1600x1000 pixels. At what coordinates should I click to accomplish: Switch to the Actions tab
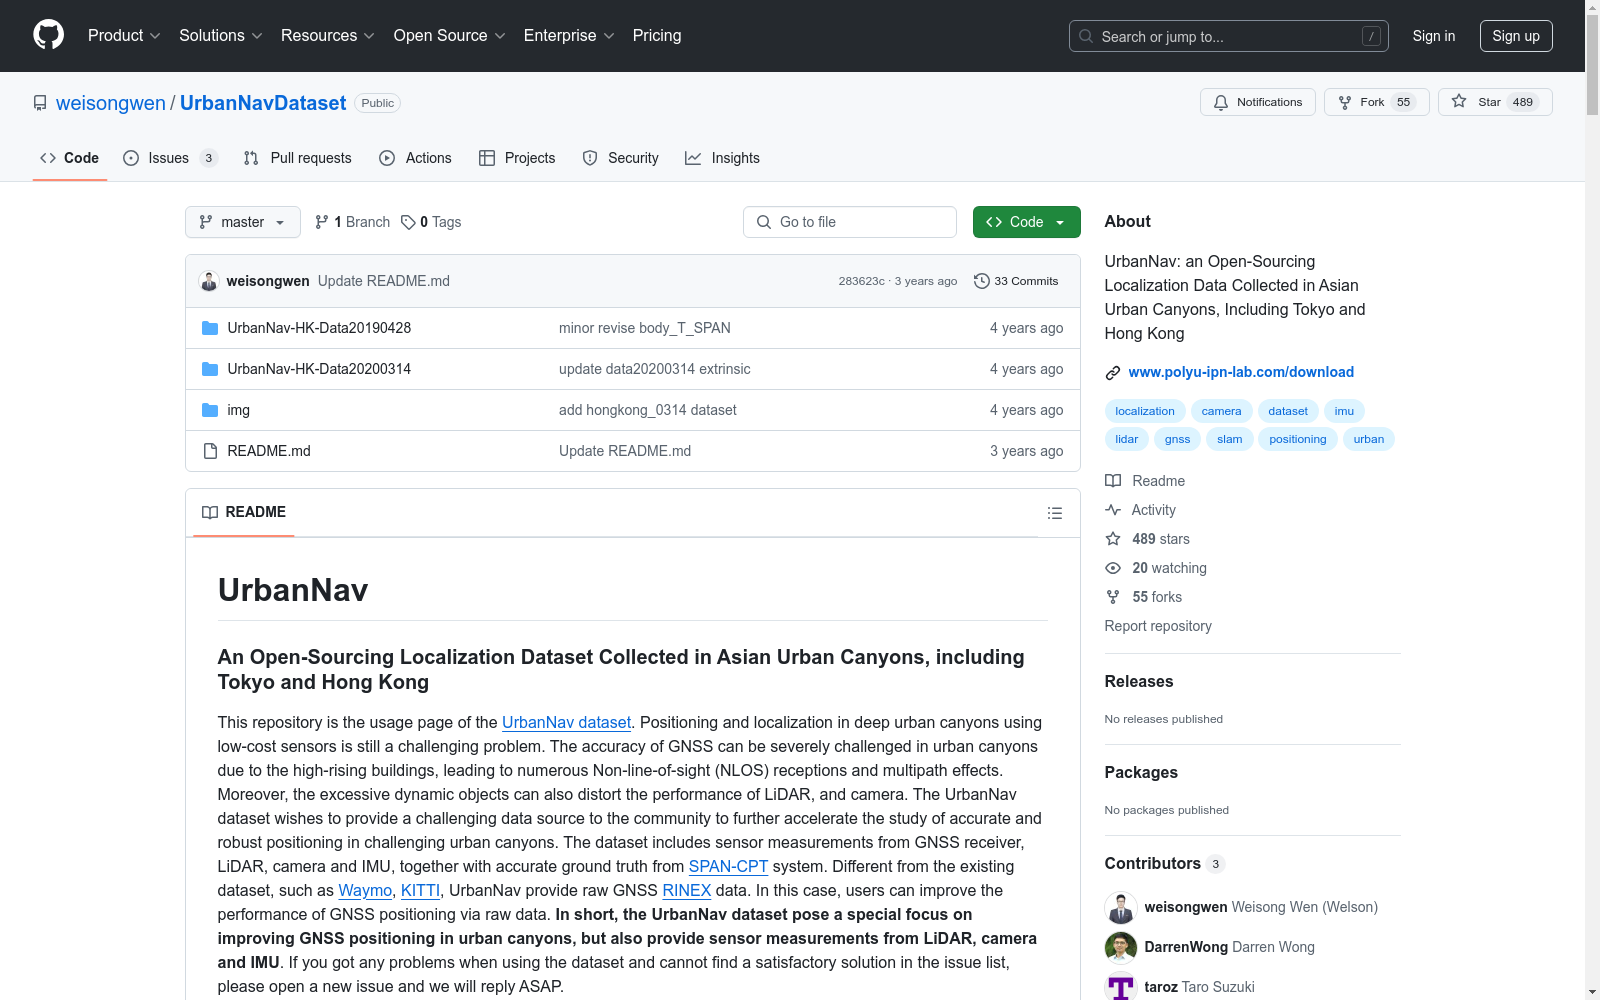[x=415, y=158]
